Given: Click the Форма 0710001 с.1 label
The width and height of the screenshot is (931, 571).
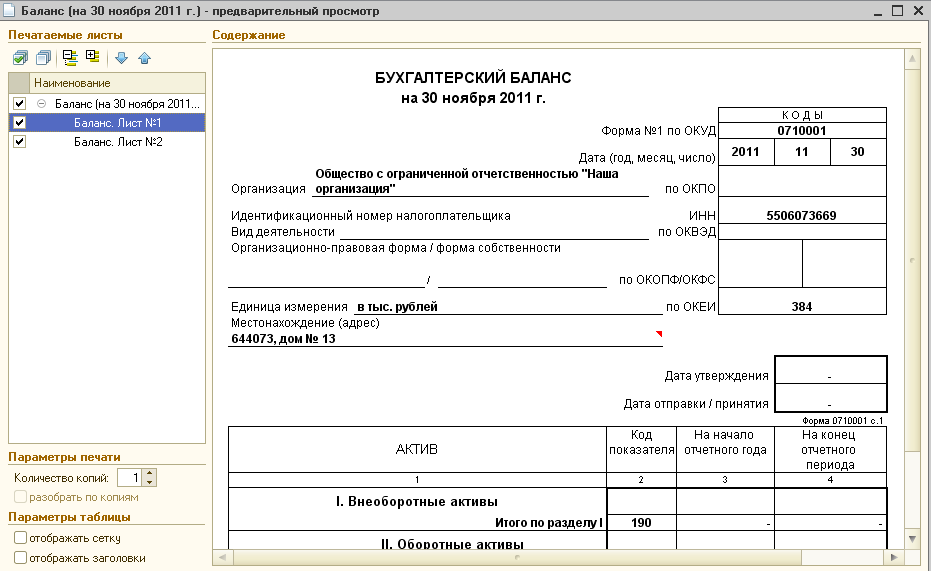Looking at the screenshot, I should click(843, 420).
